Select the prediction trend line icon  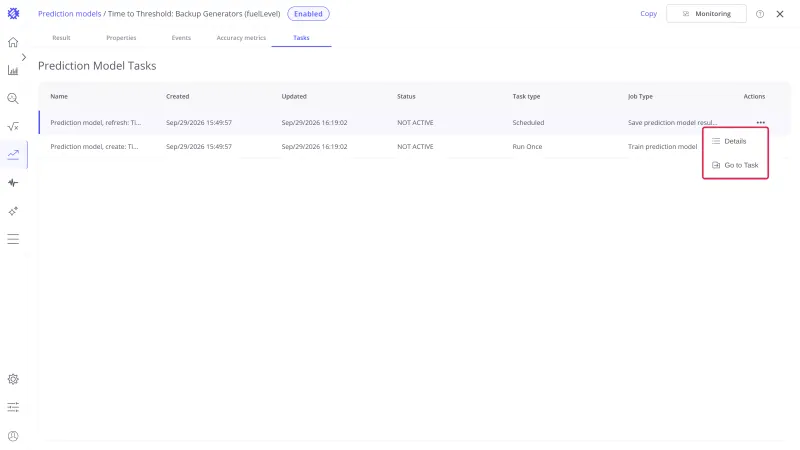coord(13,154)
